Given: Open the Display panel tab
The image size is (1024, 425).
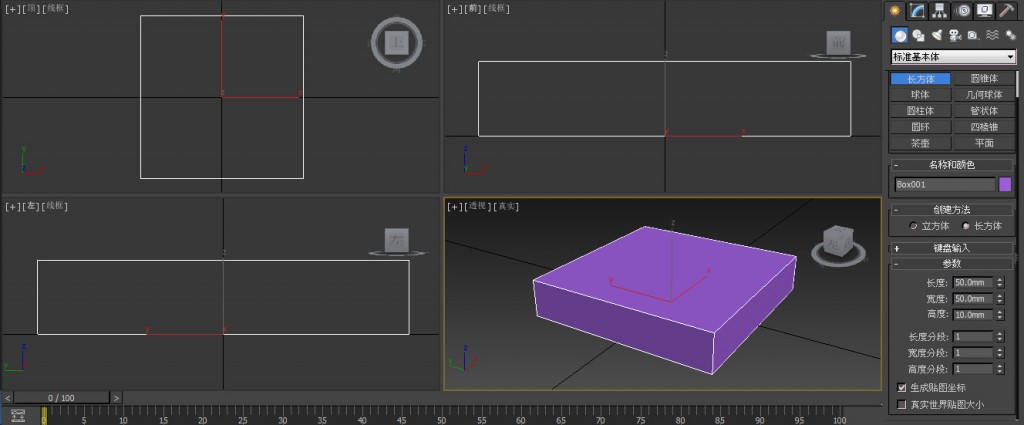Looking at the screenshot, I should 984,10.
